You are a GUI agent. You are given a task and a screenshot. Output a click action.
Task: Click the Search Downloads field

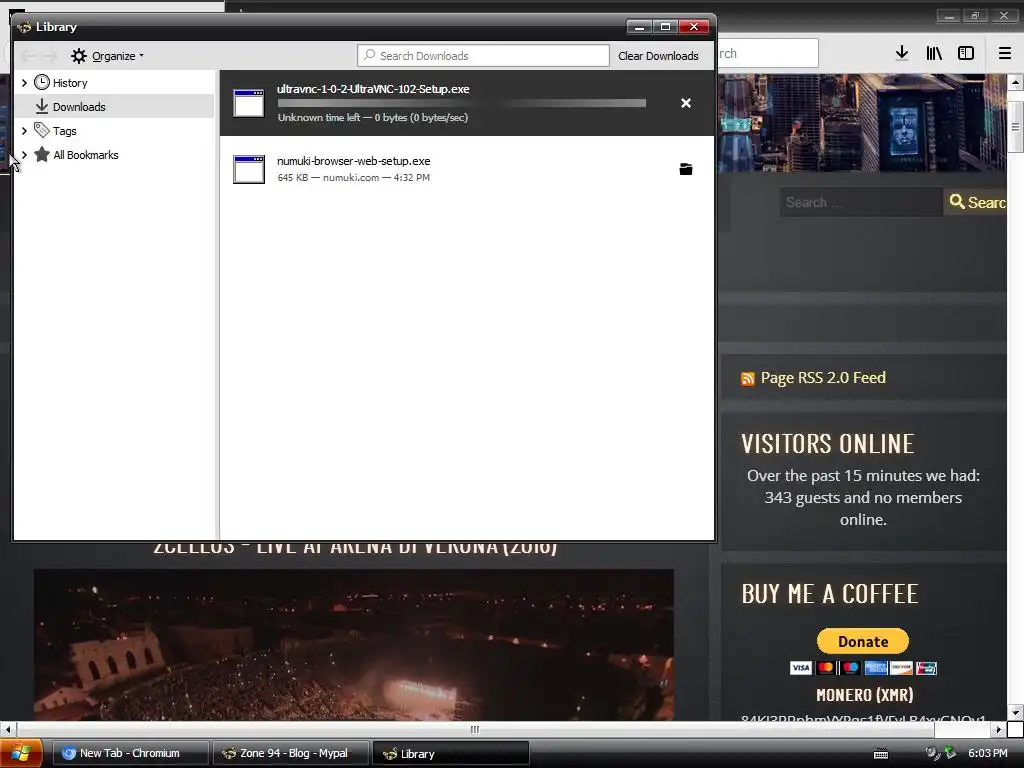[x=483, y=56]
